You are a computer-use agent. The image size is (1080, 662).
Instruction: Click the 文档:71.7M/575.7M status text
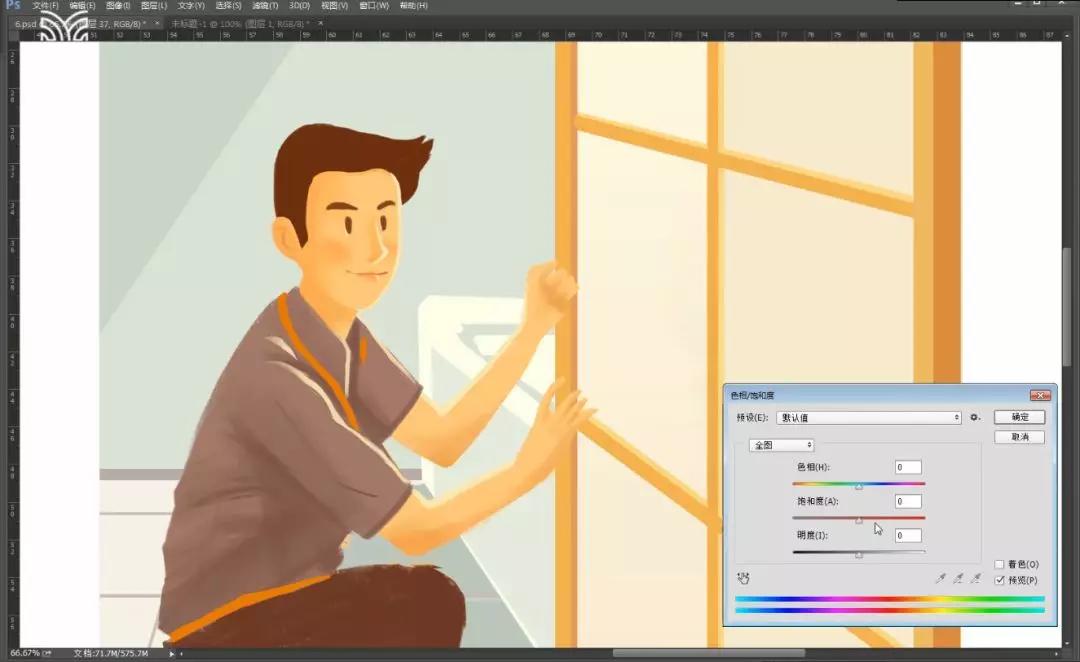point(111,653)
